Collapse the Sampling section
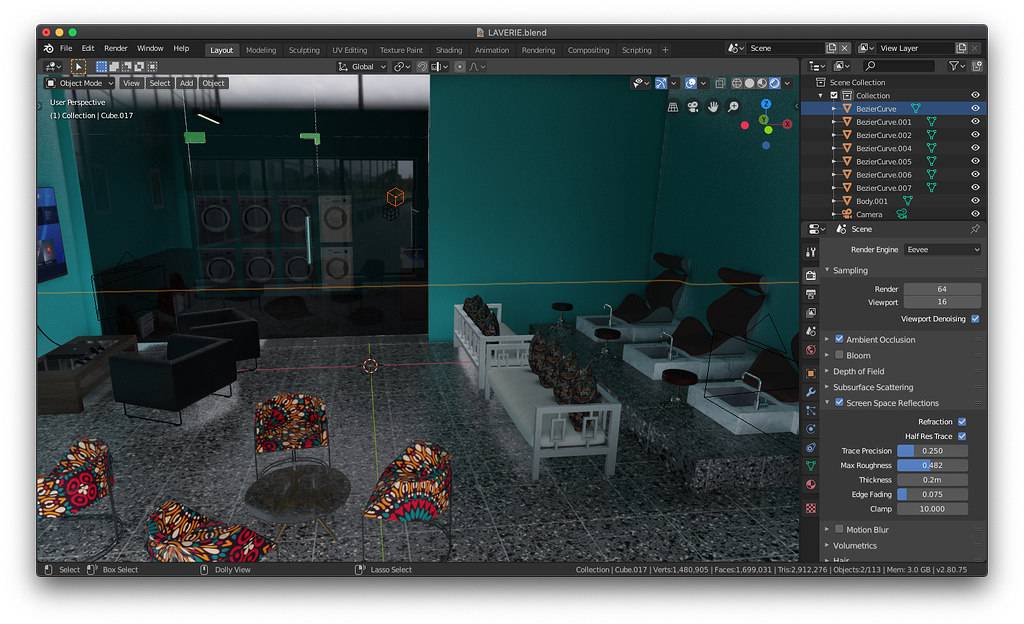Image resolution: width=1024 pixels, height=624 pixels. coord(850,270)
